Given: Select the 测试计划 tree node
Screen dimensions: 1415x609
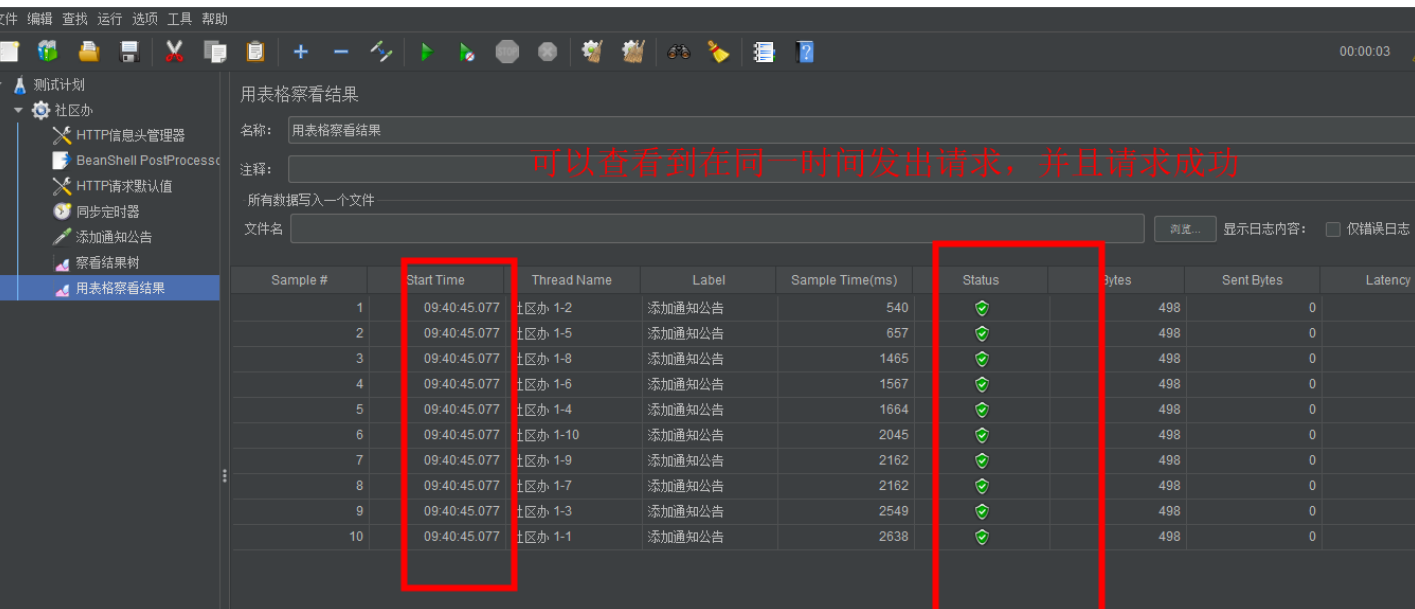Looking at the screenshot, I should click(x=59, y=85).
